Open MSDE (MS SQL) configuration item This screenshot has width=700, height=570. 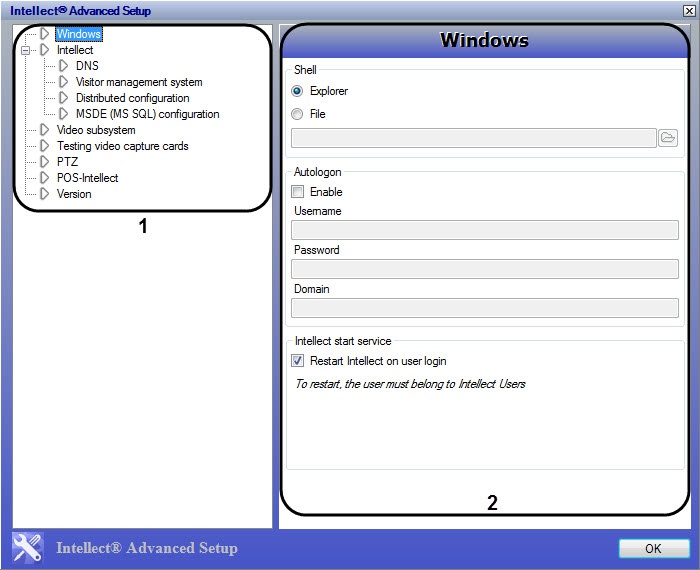tap(147, 114)
